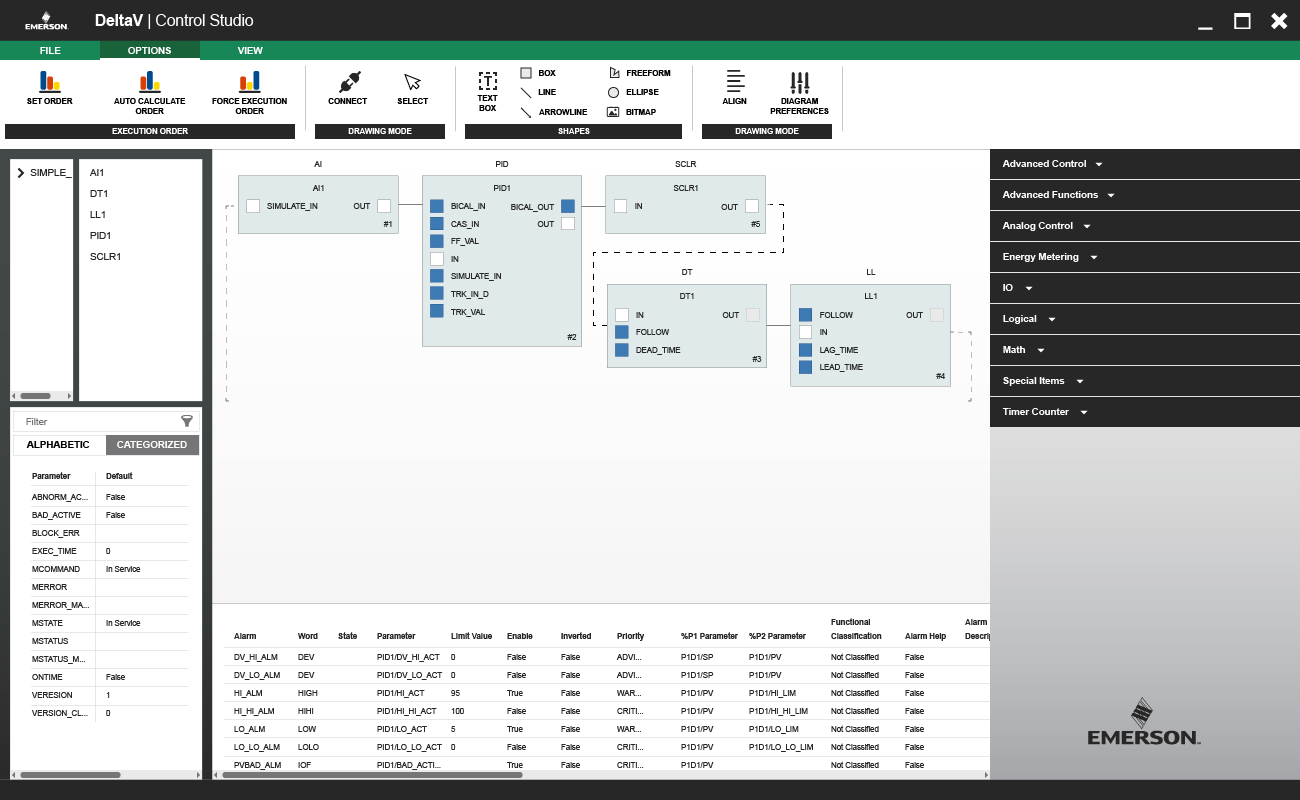Expand the Analog Control palette

1145,226
